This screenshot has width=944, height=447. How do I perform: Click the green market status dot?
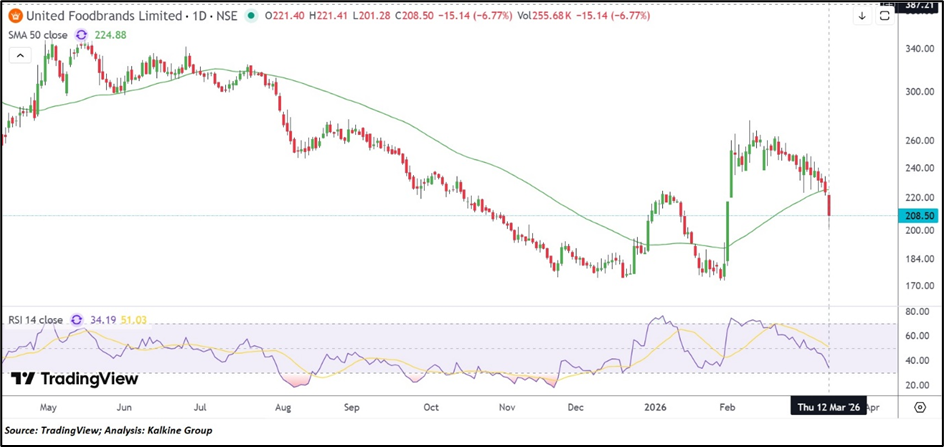click(x=250, y=16)
